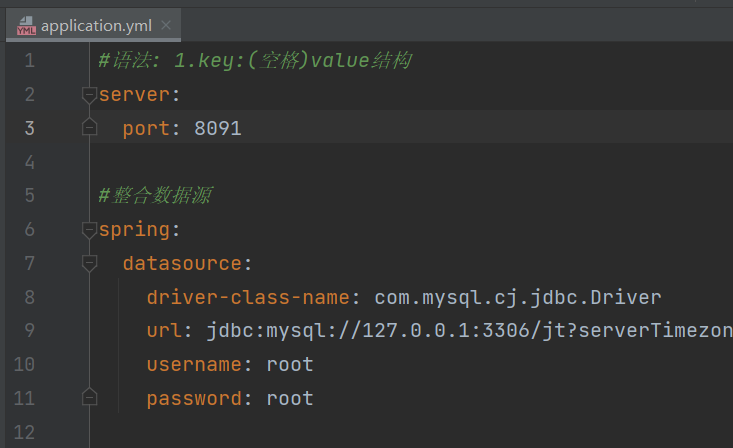Collapse the server block fold marker
The height and width of the screenshot is (448, 733).
(89, 95)
